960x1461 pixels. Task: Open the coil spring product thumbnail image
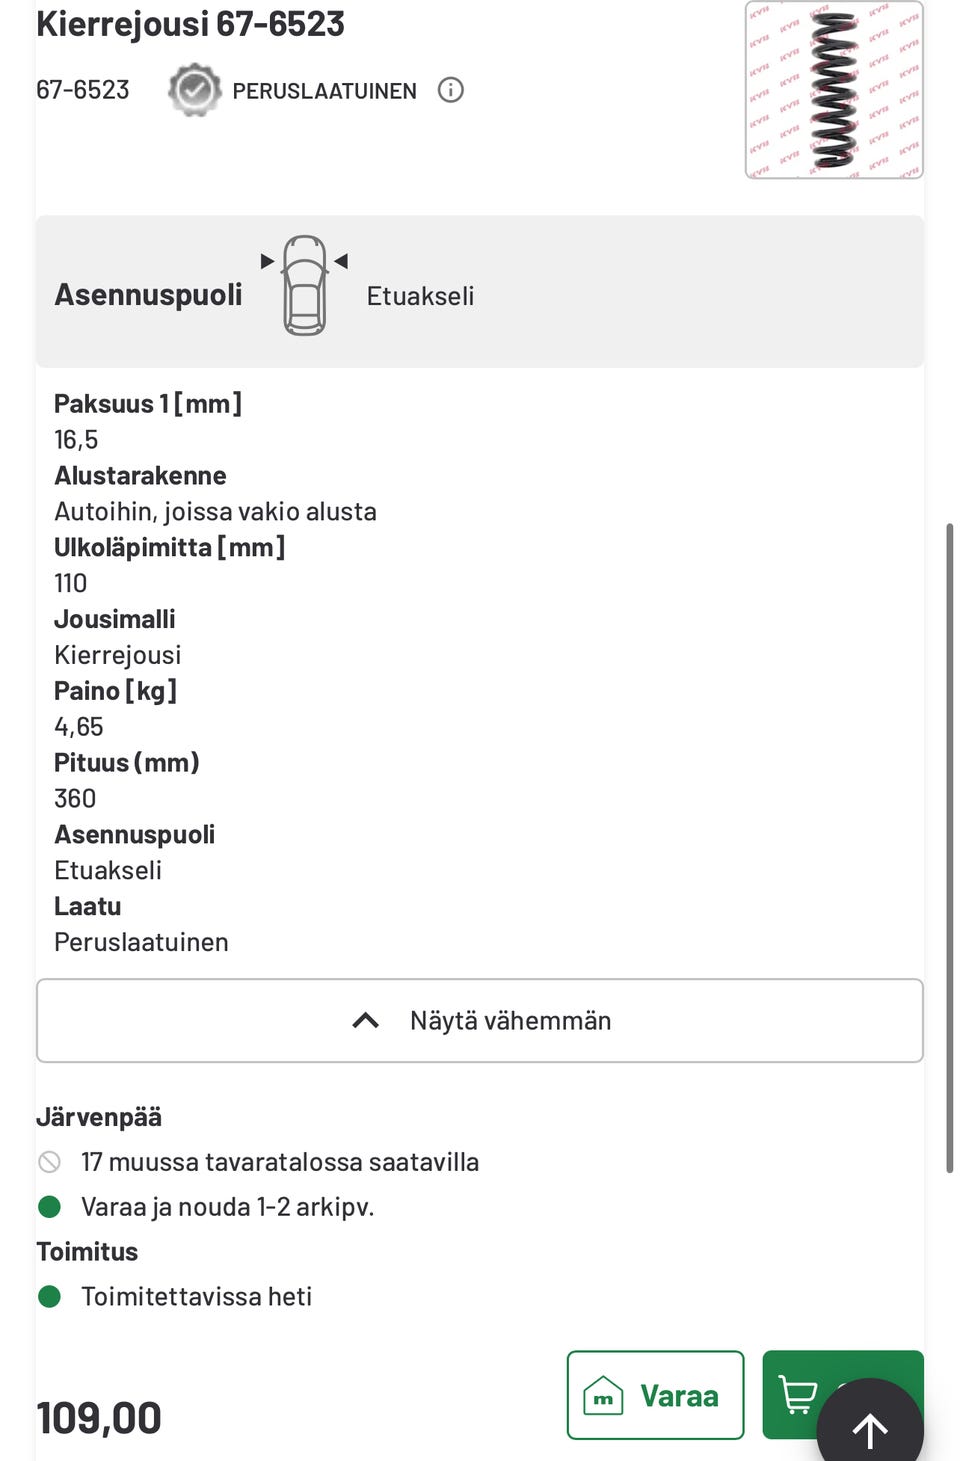[834, 90]
